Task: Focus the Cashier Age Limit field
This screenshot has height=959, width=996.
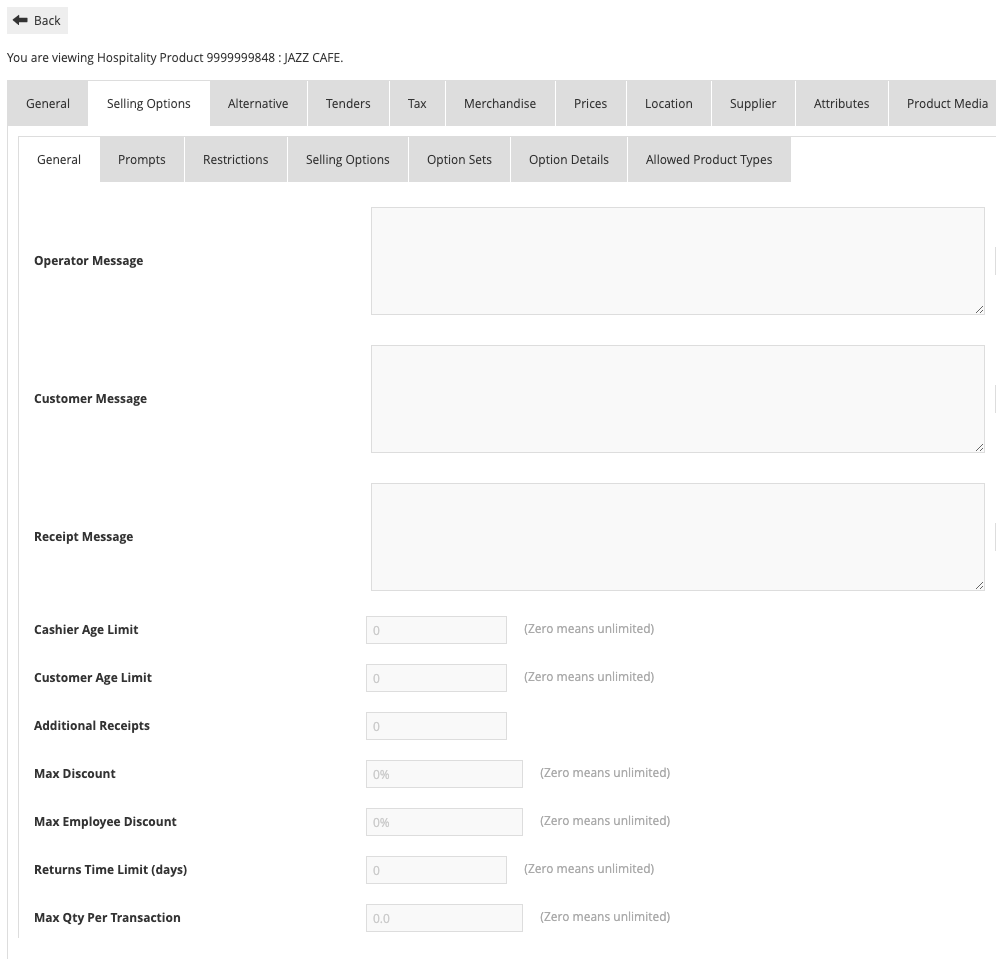Action: (x=436, y=630)
